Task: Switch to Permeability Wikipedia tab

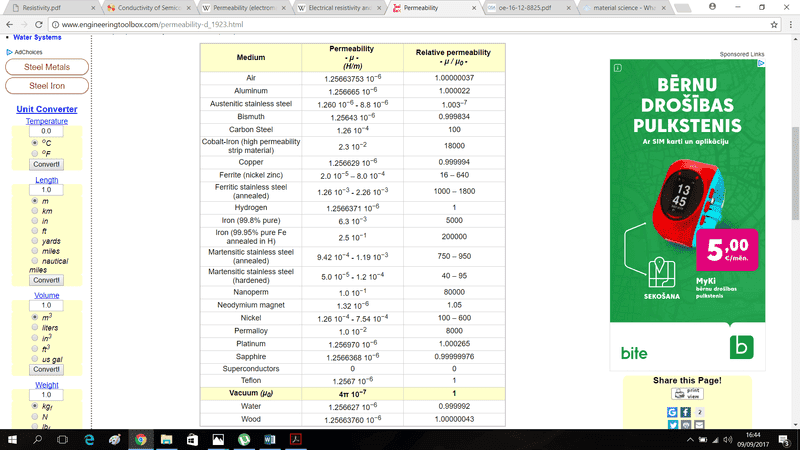Action: [x=244, y=8]
